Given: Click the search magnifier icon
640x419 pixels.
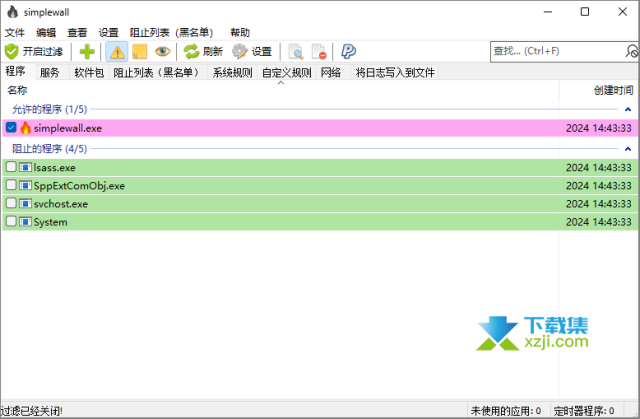Looking at the screenshot, I should (x=631, y=51).
